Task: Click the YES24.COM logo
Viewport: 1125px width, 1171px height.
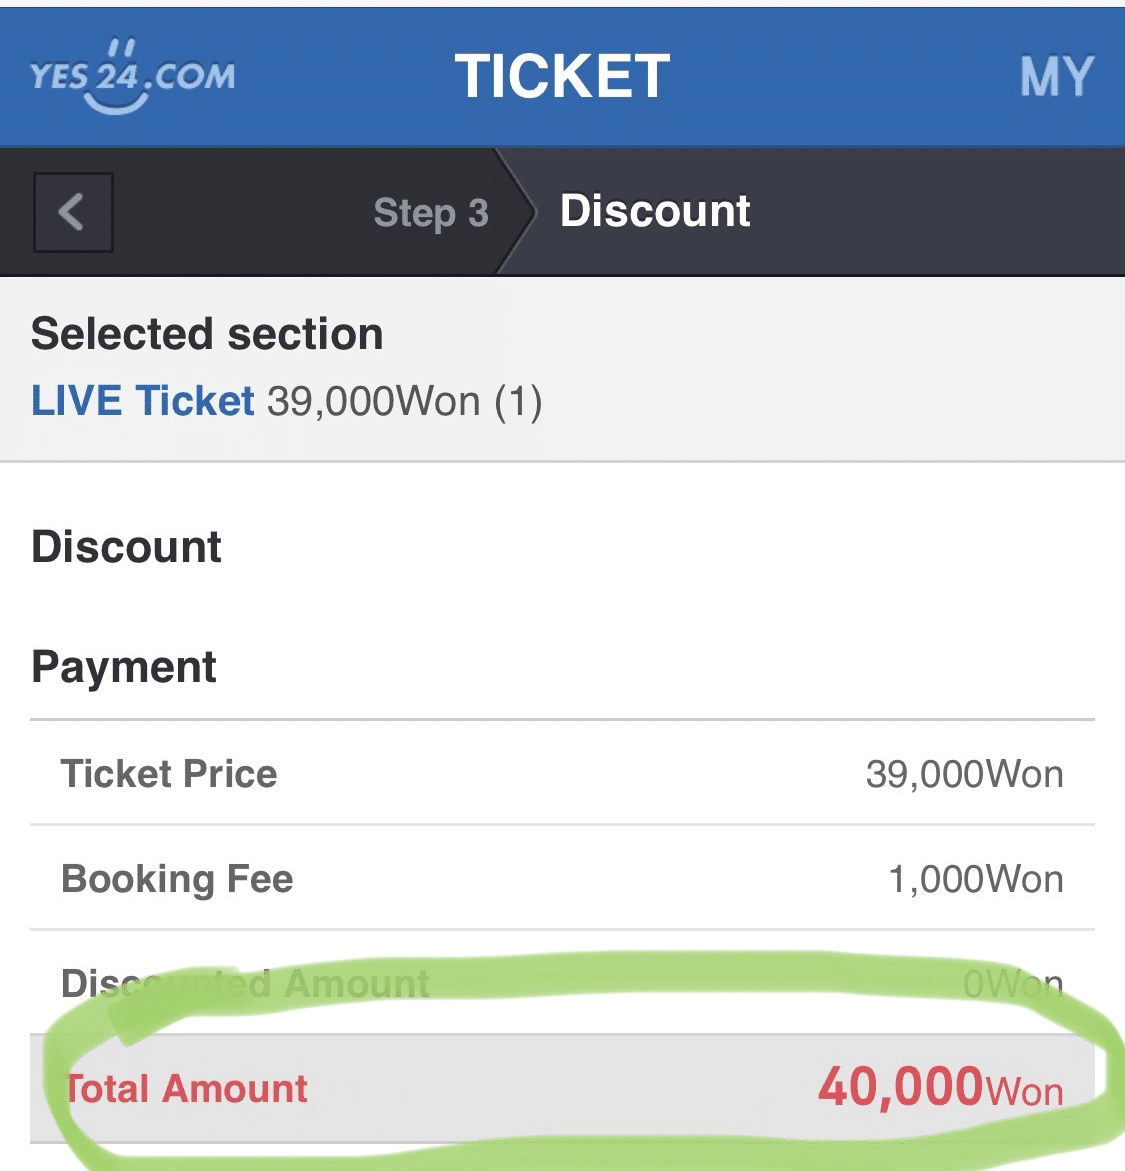Action: click(x=133, y=77)
